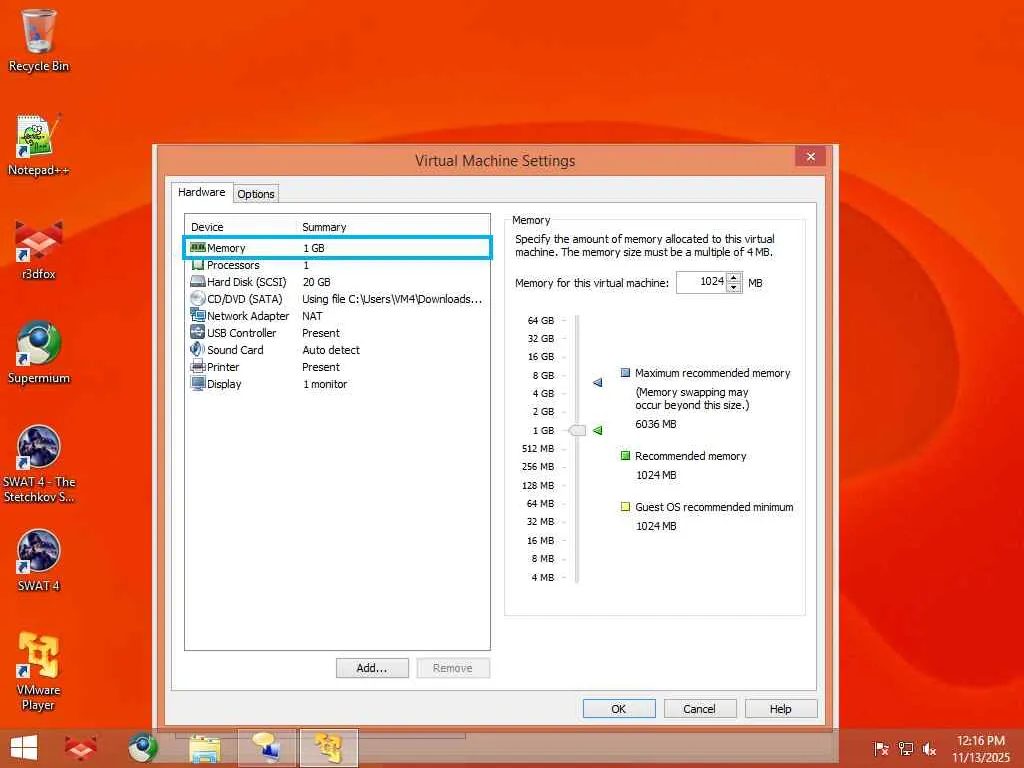Select the 'NAT' network adapter summary
Viewport: 1024px width, 768px height.
pos(312,315)
